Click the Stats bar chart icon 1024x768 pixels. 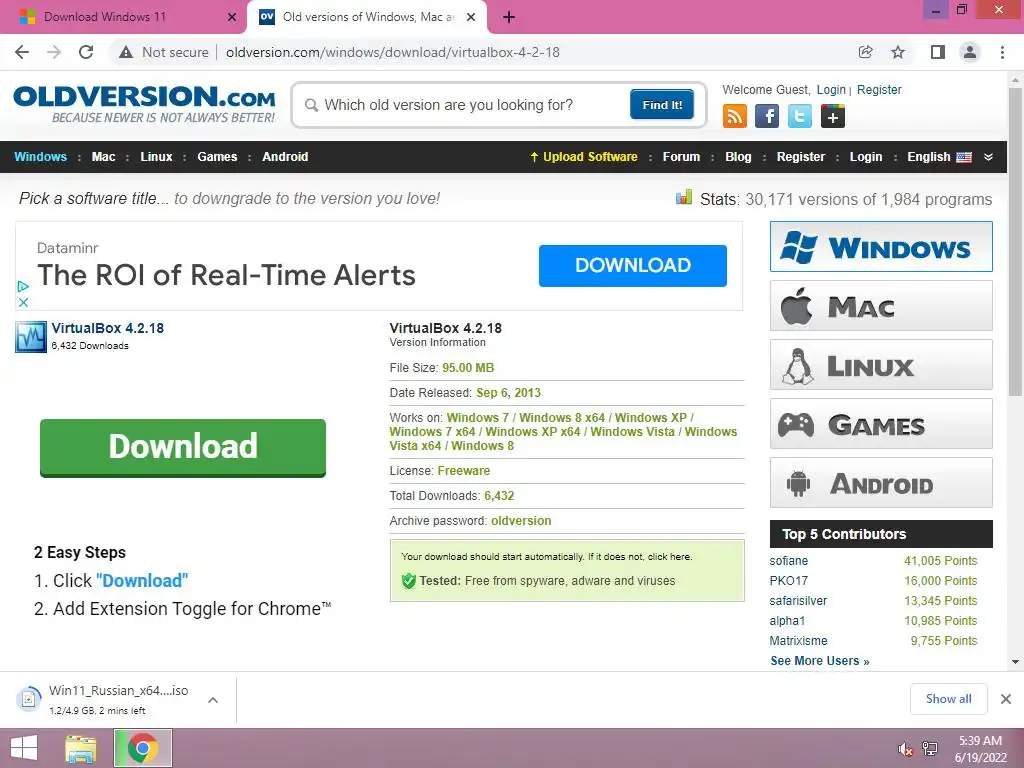[684, 197]
